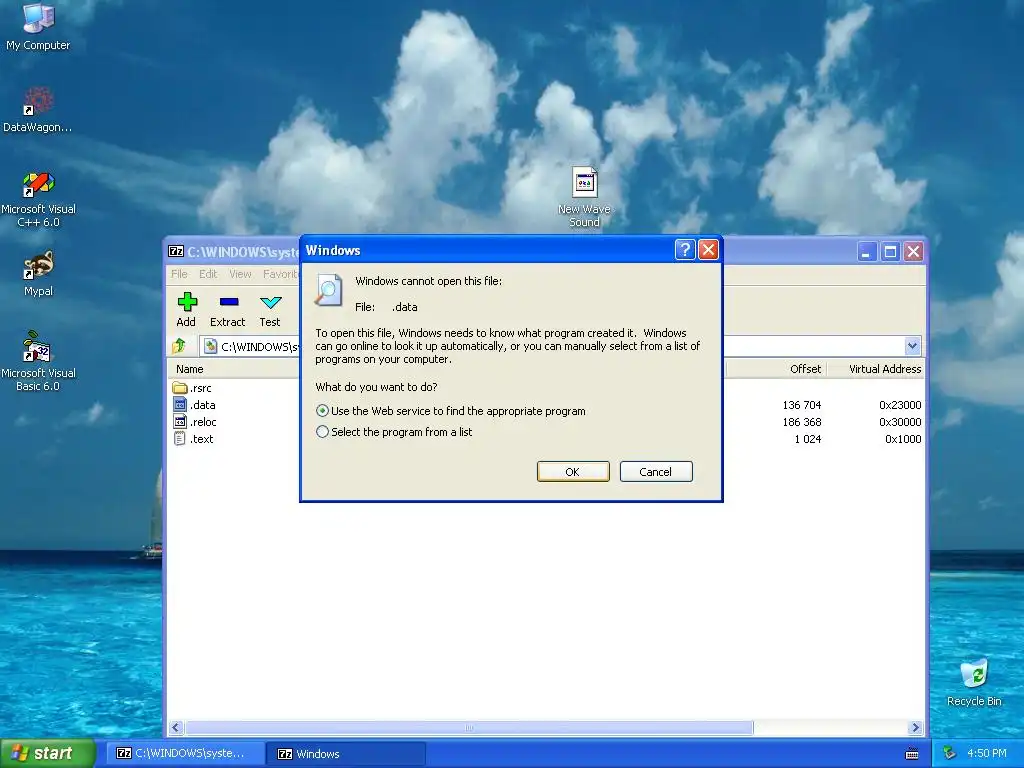The image size is (1024, 768).
Task: Confirm with the OK button
Action: point(573,472)
